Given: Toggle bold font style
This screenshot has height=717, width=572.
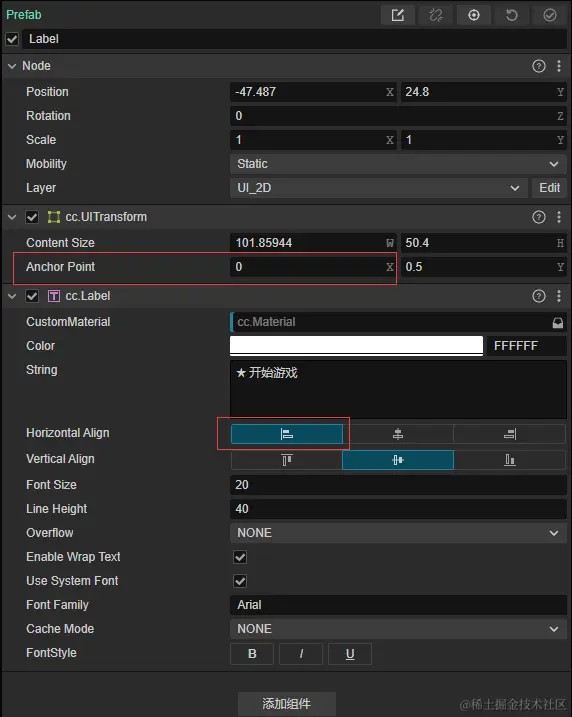Looking at the screenshot, I should coord(252,654).
